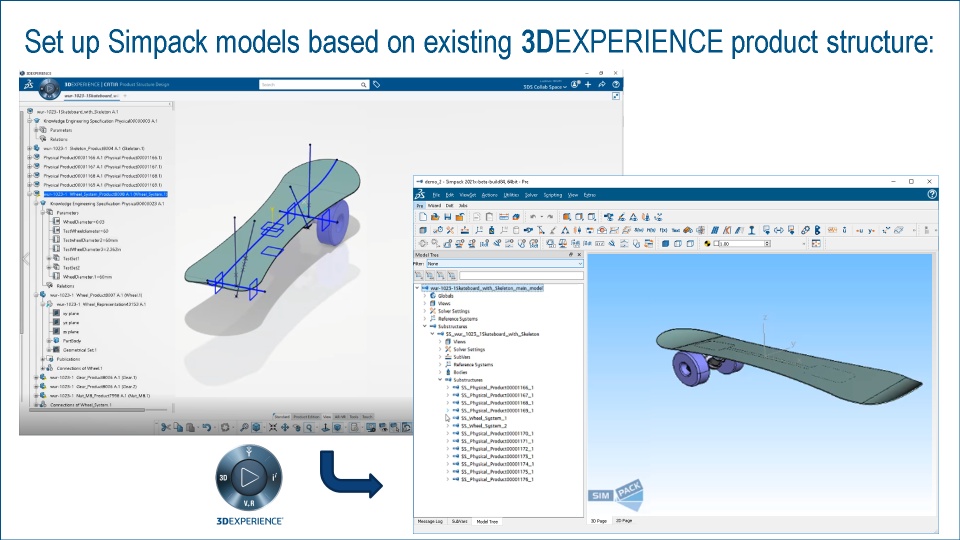Click the pan arrows icon in CATIA action bar

click(x=285, y=427)
